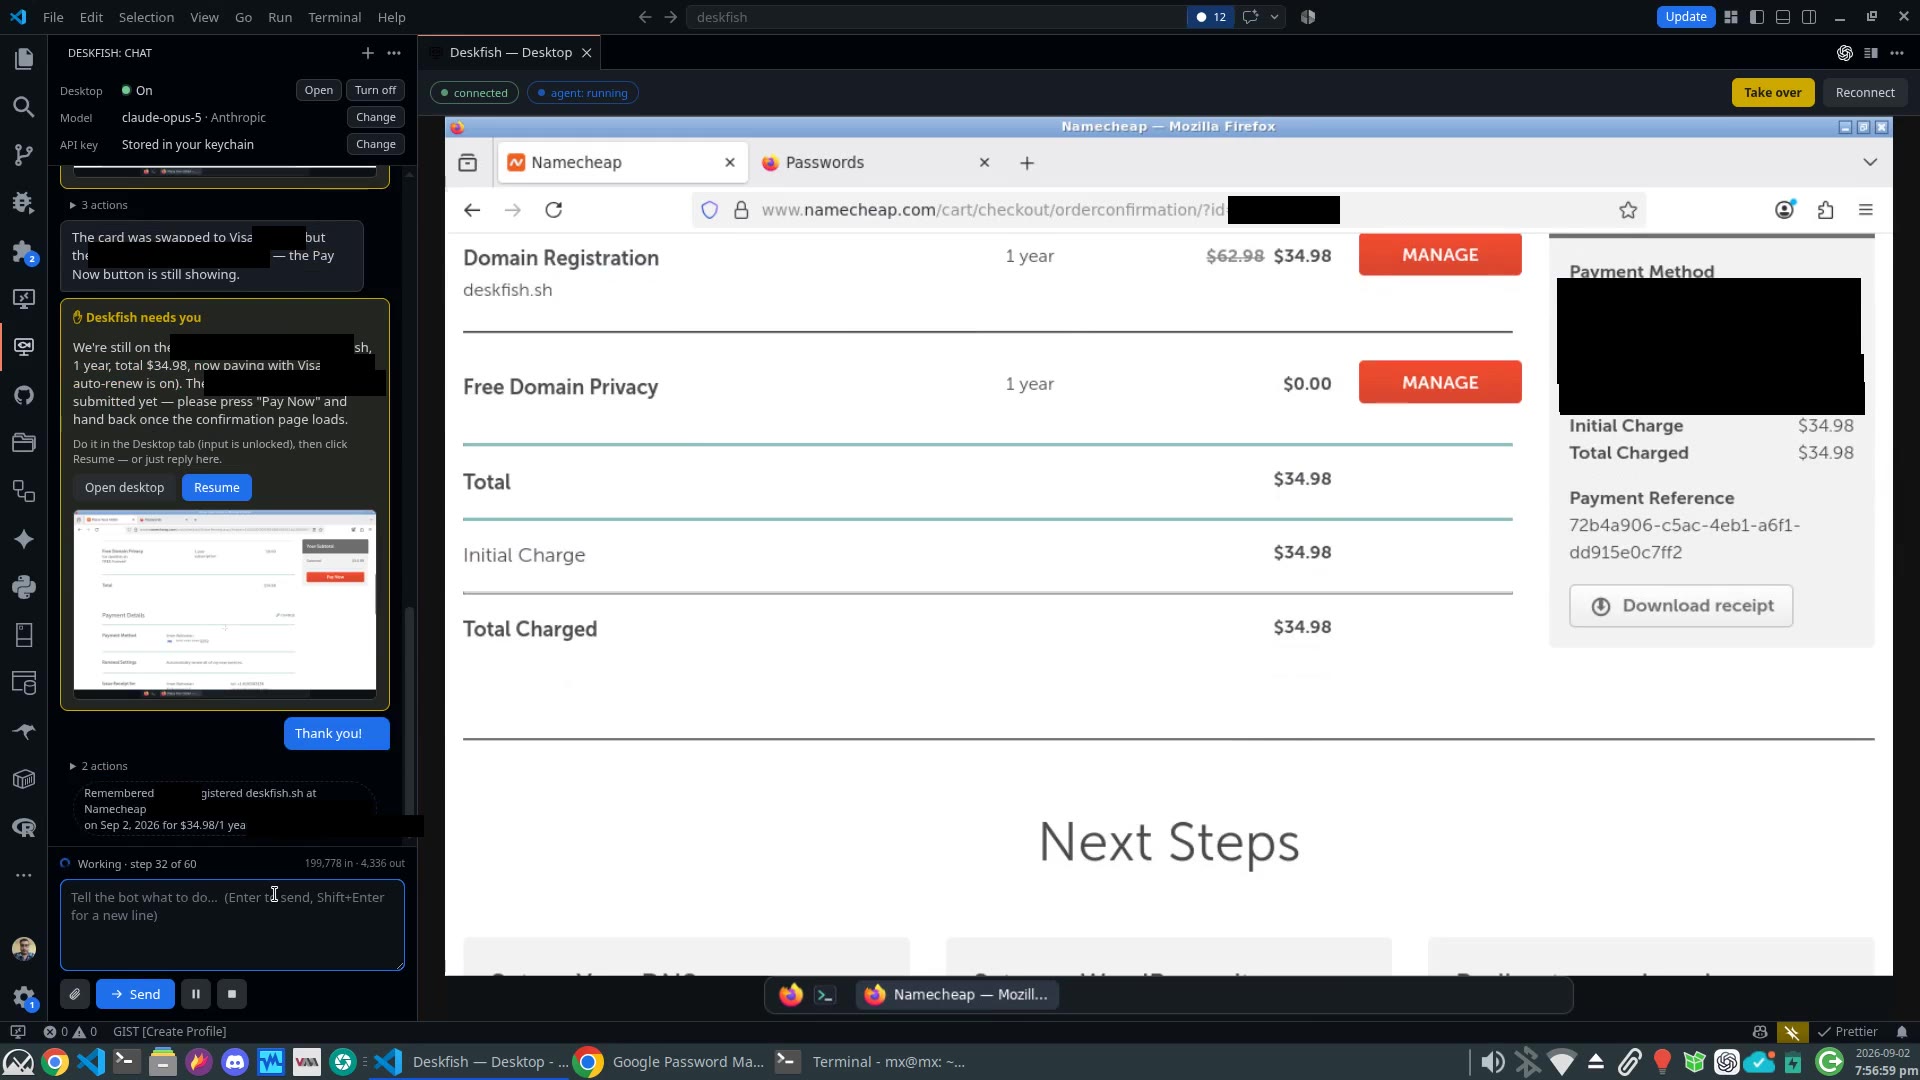Image resolution: width=1920 pixels, height=1080 pixels.
Task: Open the GitHub view in activity bar
Action: pos(24,395)
